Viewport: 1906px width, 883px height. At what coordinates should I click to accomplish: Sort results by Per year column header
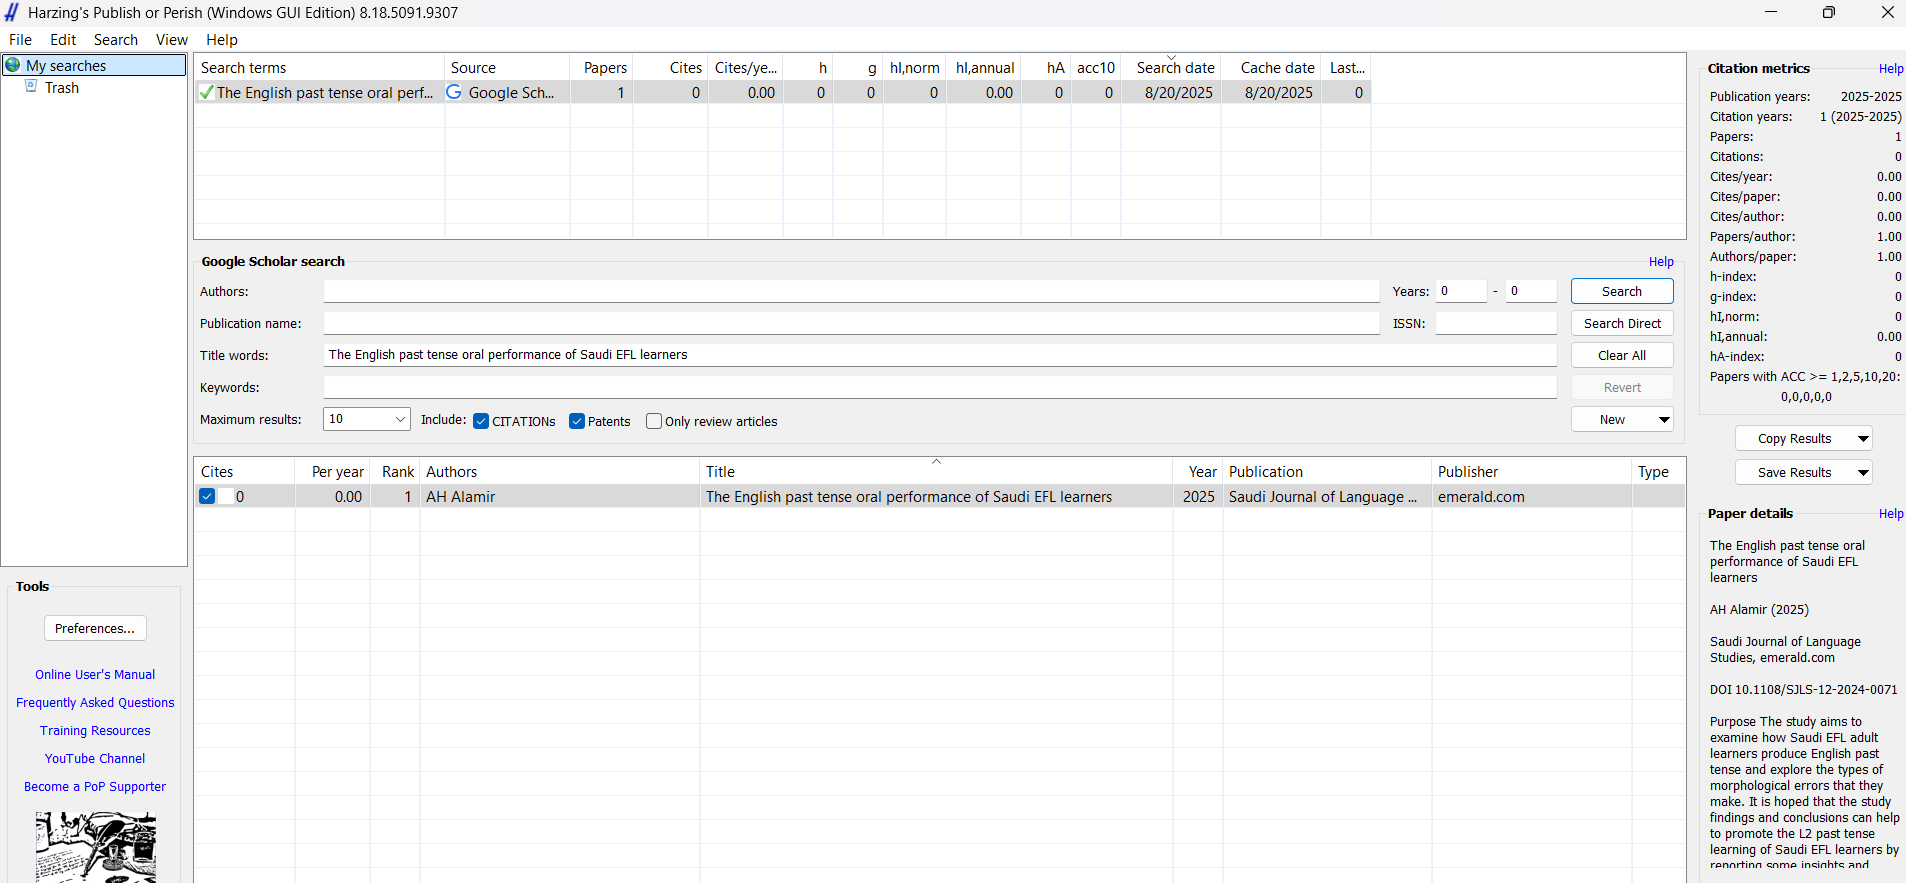pos(333,472)
